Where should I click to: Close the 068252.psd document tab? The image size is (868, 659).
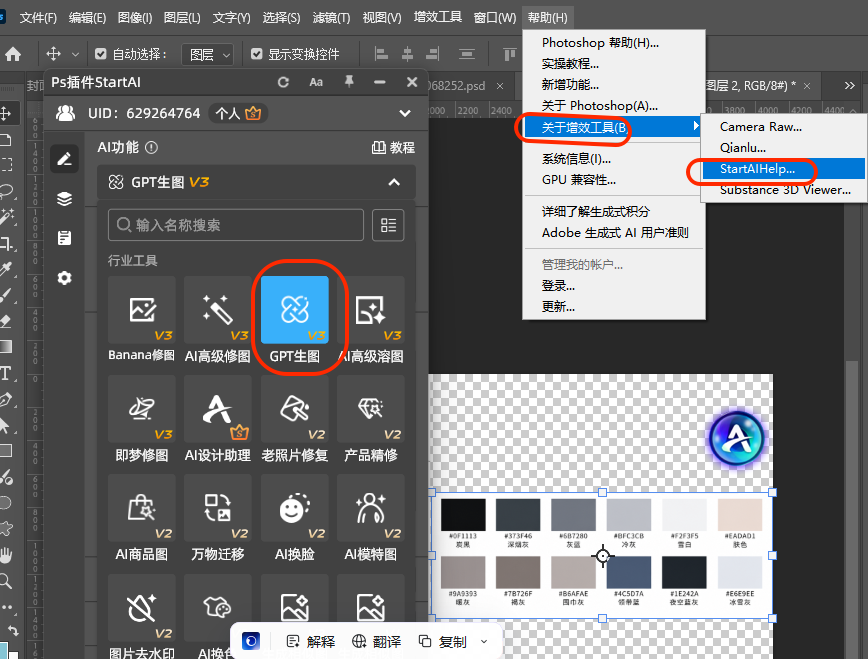click(500, 86)
